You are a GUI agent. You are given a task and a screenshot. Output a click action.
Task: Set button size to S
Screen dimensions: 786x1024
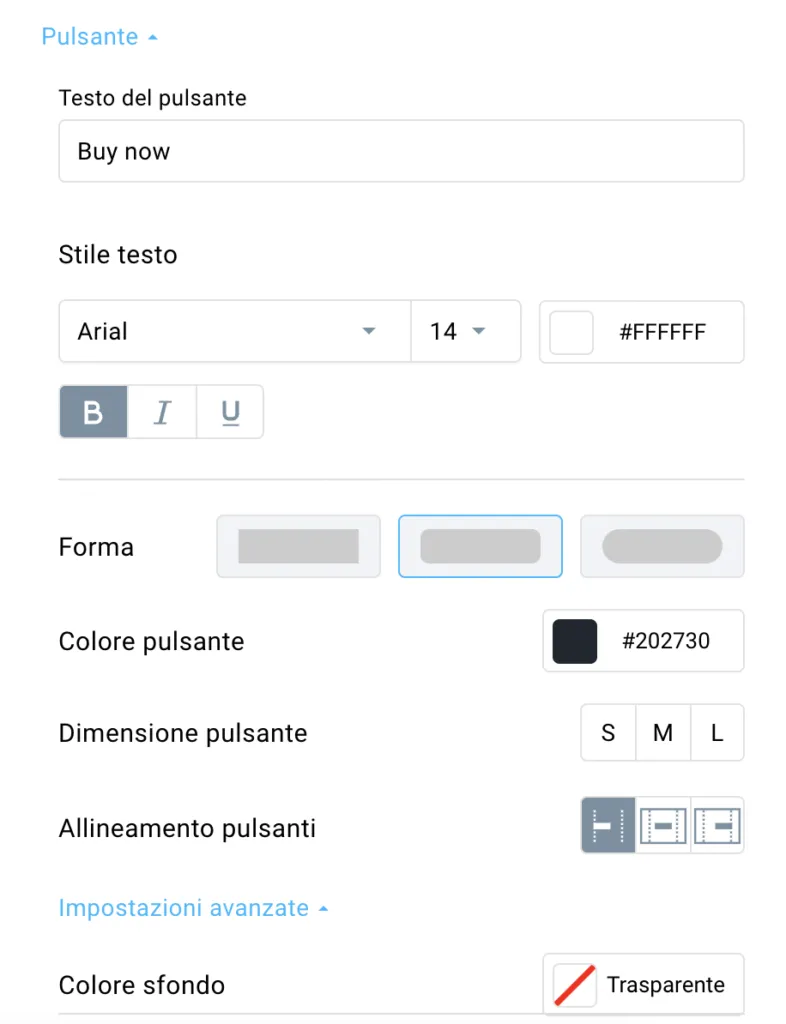tap(608, 733)
